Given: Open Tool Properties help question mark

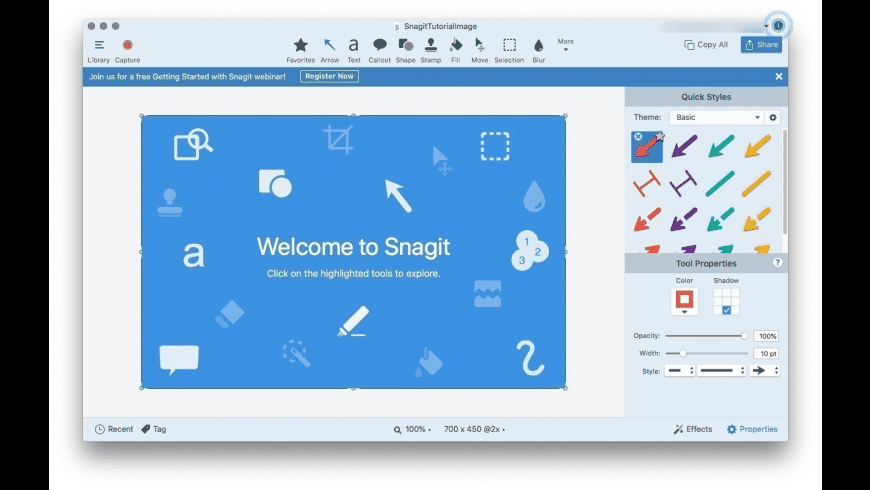Looking at the screenshot, I should [777, 263].
